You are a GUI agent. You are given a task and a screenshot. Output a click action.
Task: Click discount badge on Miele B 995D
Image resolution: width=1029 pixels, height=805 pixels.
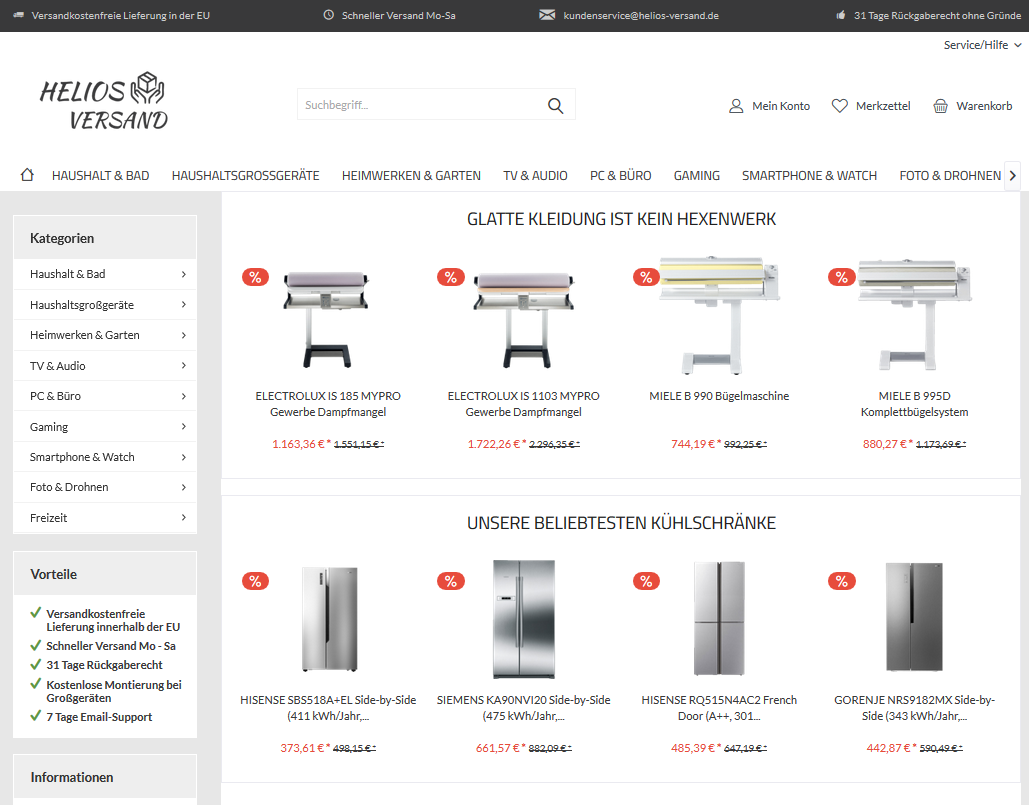point(842,277)
